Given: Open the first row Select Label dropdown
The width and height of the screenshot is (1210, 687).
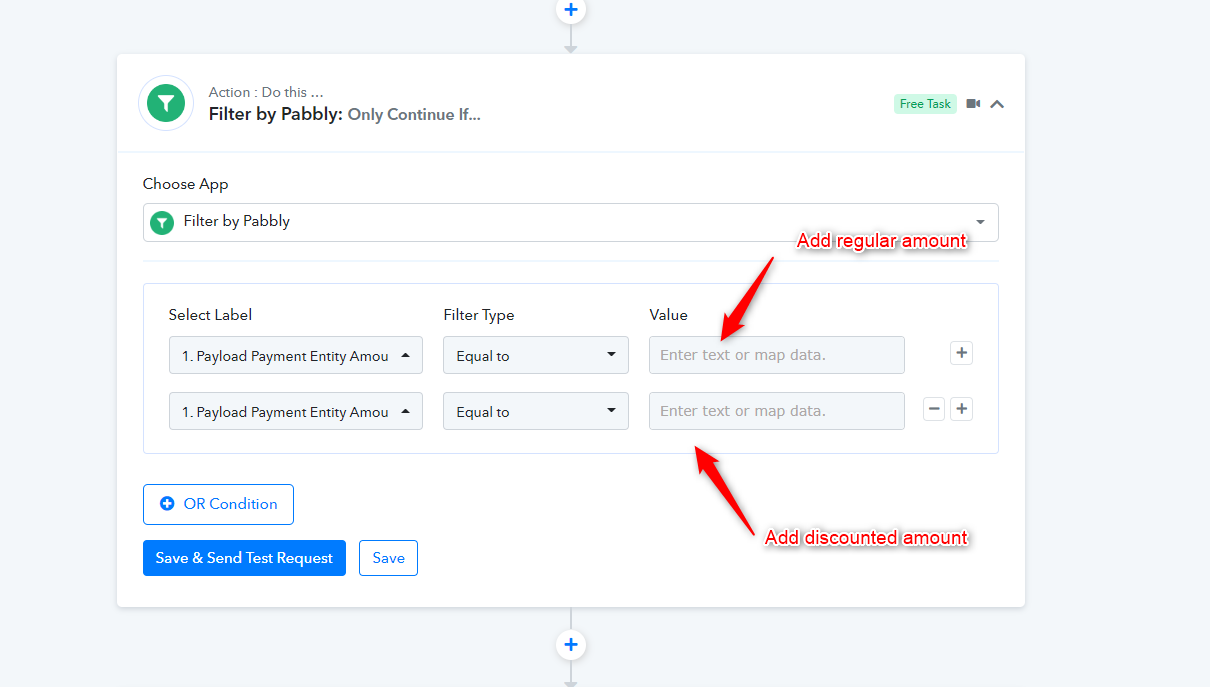Looking at the screenshot, I should click(x=296, y=355).
